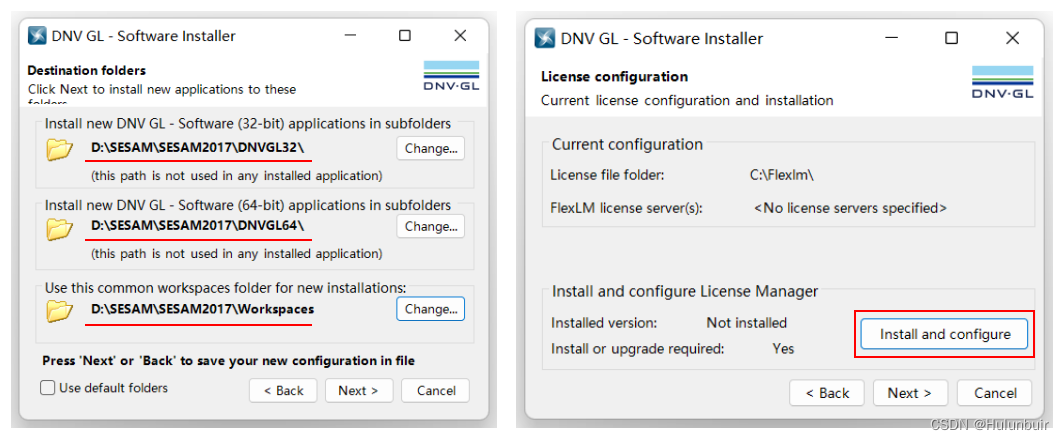The height and width of the screenshot is (440, 1064).
Task: Click the folder icon beside the DNVGL64 path
Action: pos(60,229)
